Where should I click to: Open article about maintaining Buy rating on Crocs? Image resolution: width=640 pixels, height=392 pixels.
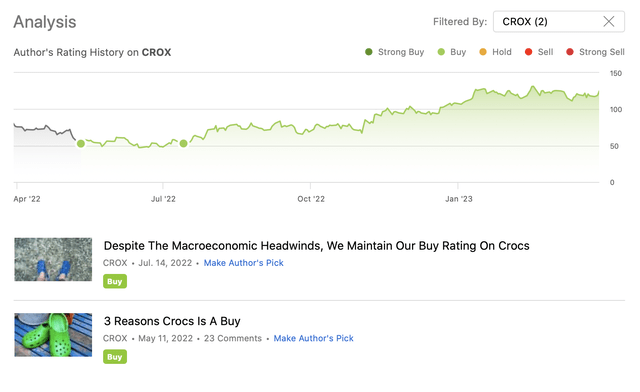click(x=316, y=246)
